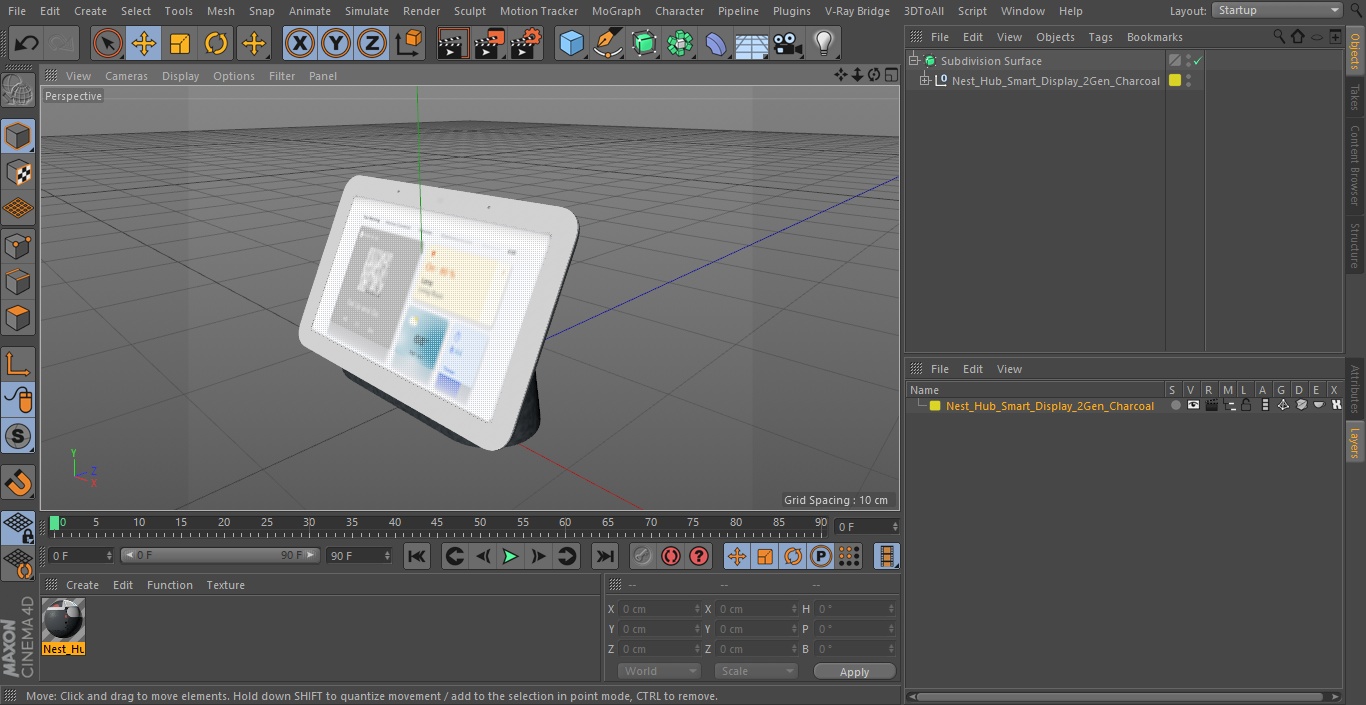Open the Objects manager Tags menu
Screen dimensions: 1366x705
pyautogui.click(x=1100, y=37)
